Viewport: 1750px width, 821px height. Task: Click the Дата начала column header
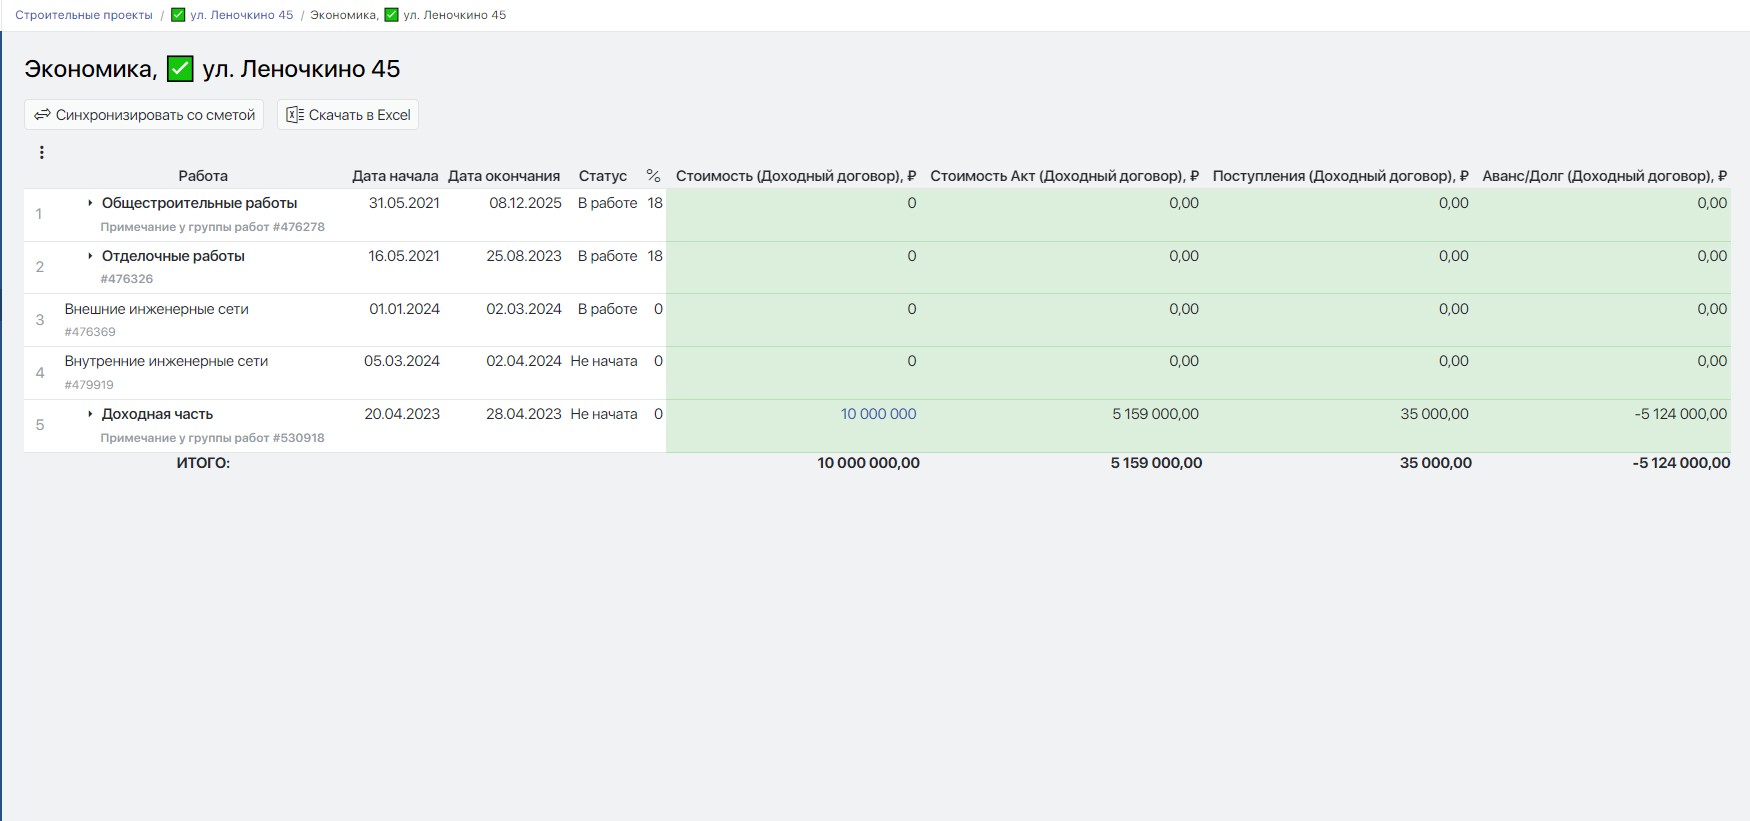coord(395,176)
